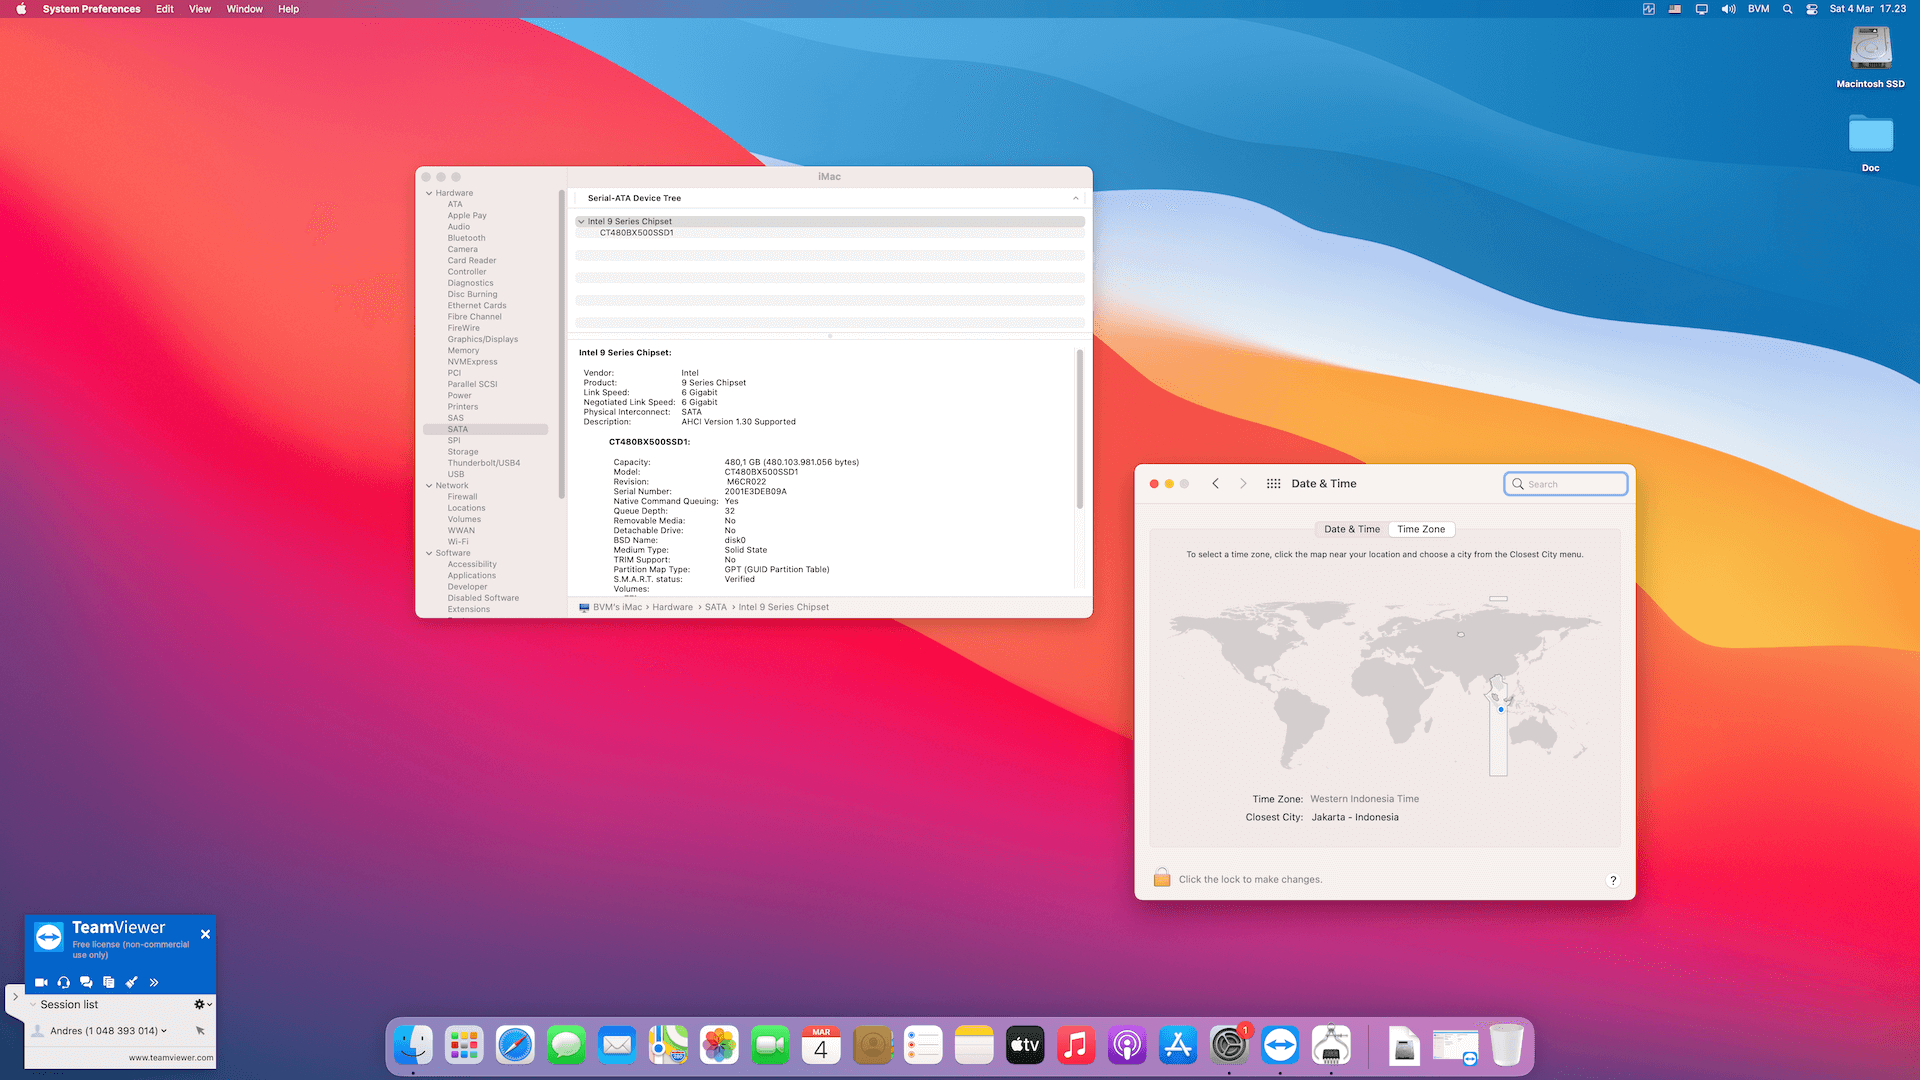Open TeamViewer from the Dock
Image resolution: width=1920 pixels, height=1080 pixels.
[x=1280, y=1046]
